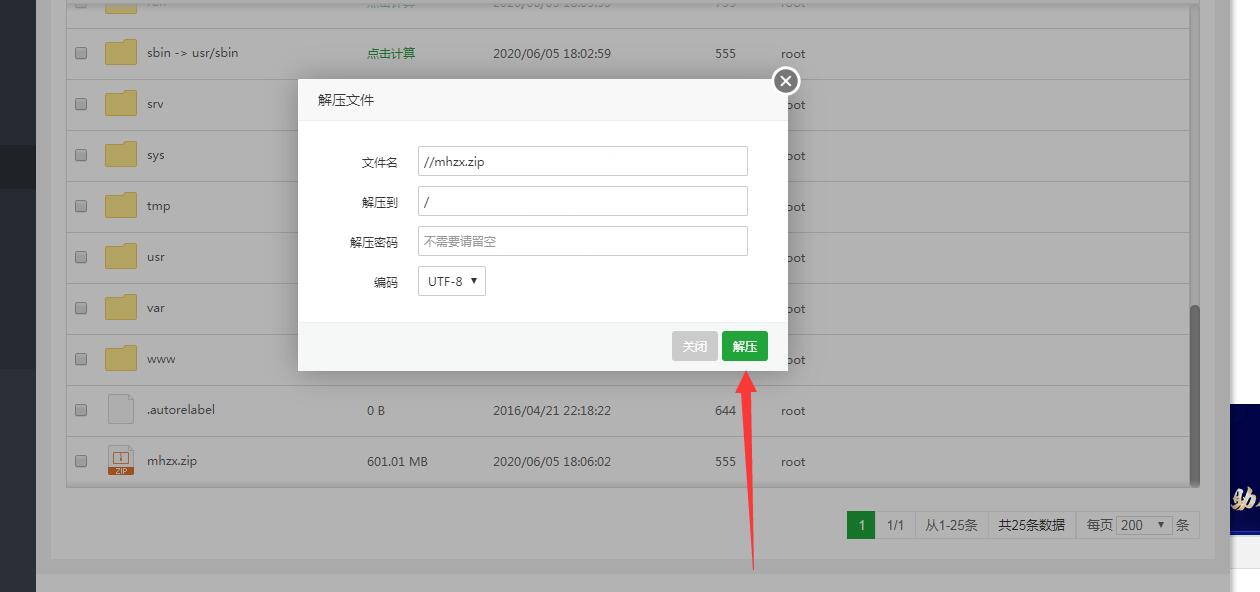
Task: Click the .autorelabel file icon
Action: [x=121, y=409]
